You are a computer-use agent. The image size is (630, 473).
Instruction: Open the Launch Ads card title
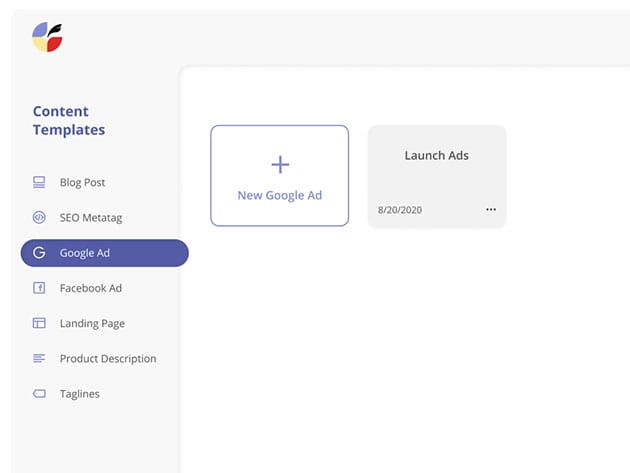(436, 156)
